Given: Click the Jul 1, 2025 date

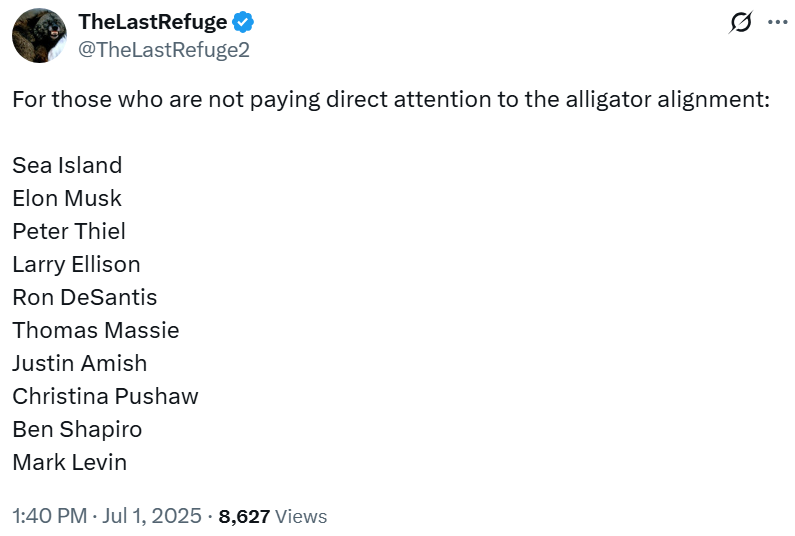Looking at the screenshot, I should pos(150,516).
